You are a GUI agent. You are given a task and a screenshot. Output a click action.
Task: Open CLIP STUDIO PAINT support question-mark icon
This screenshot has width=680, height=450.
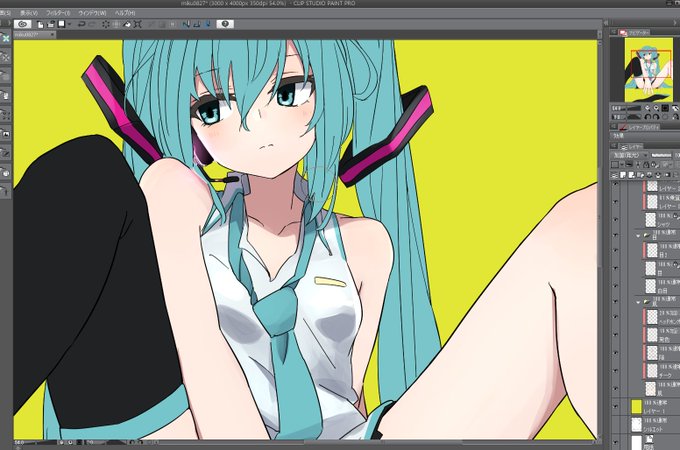click(225, 24)
